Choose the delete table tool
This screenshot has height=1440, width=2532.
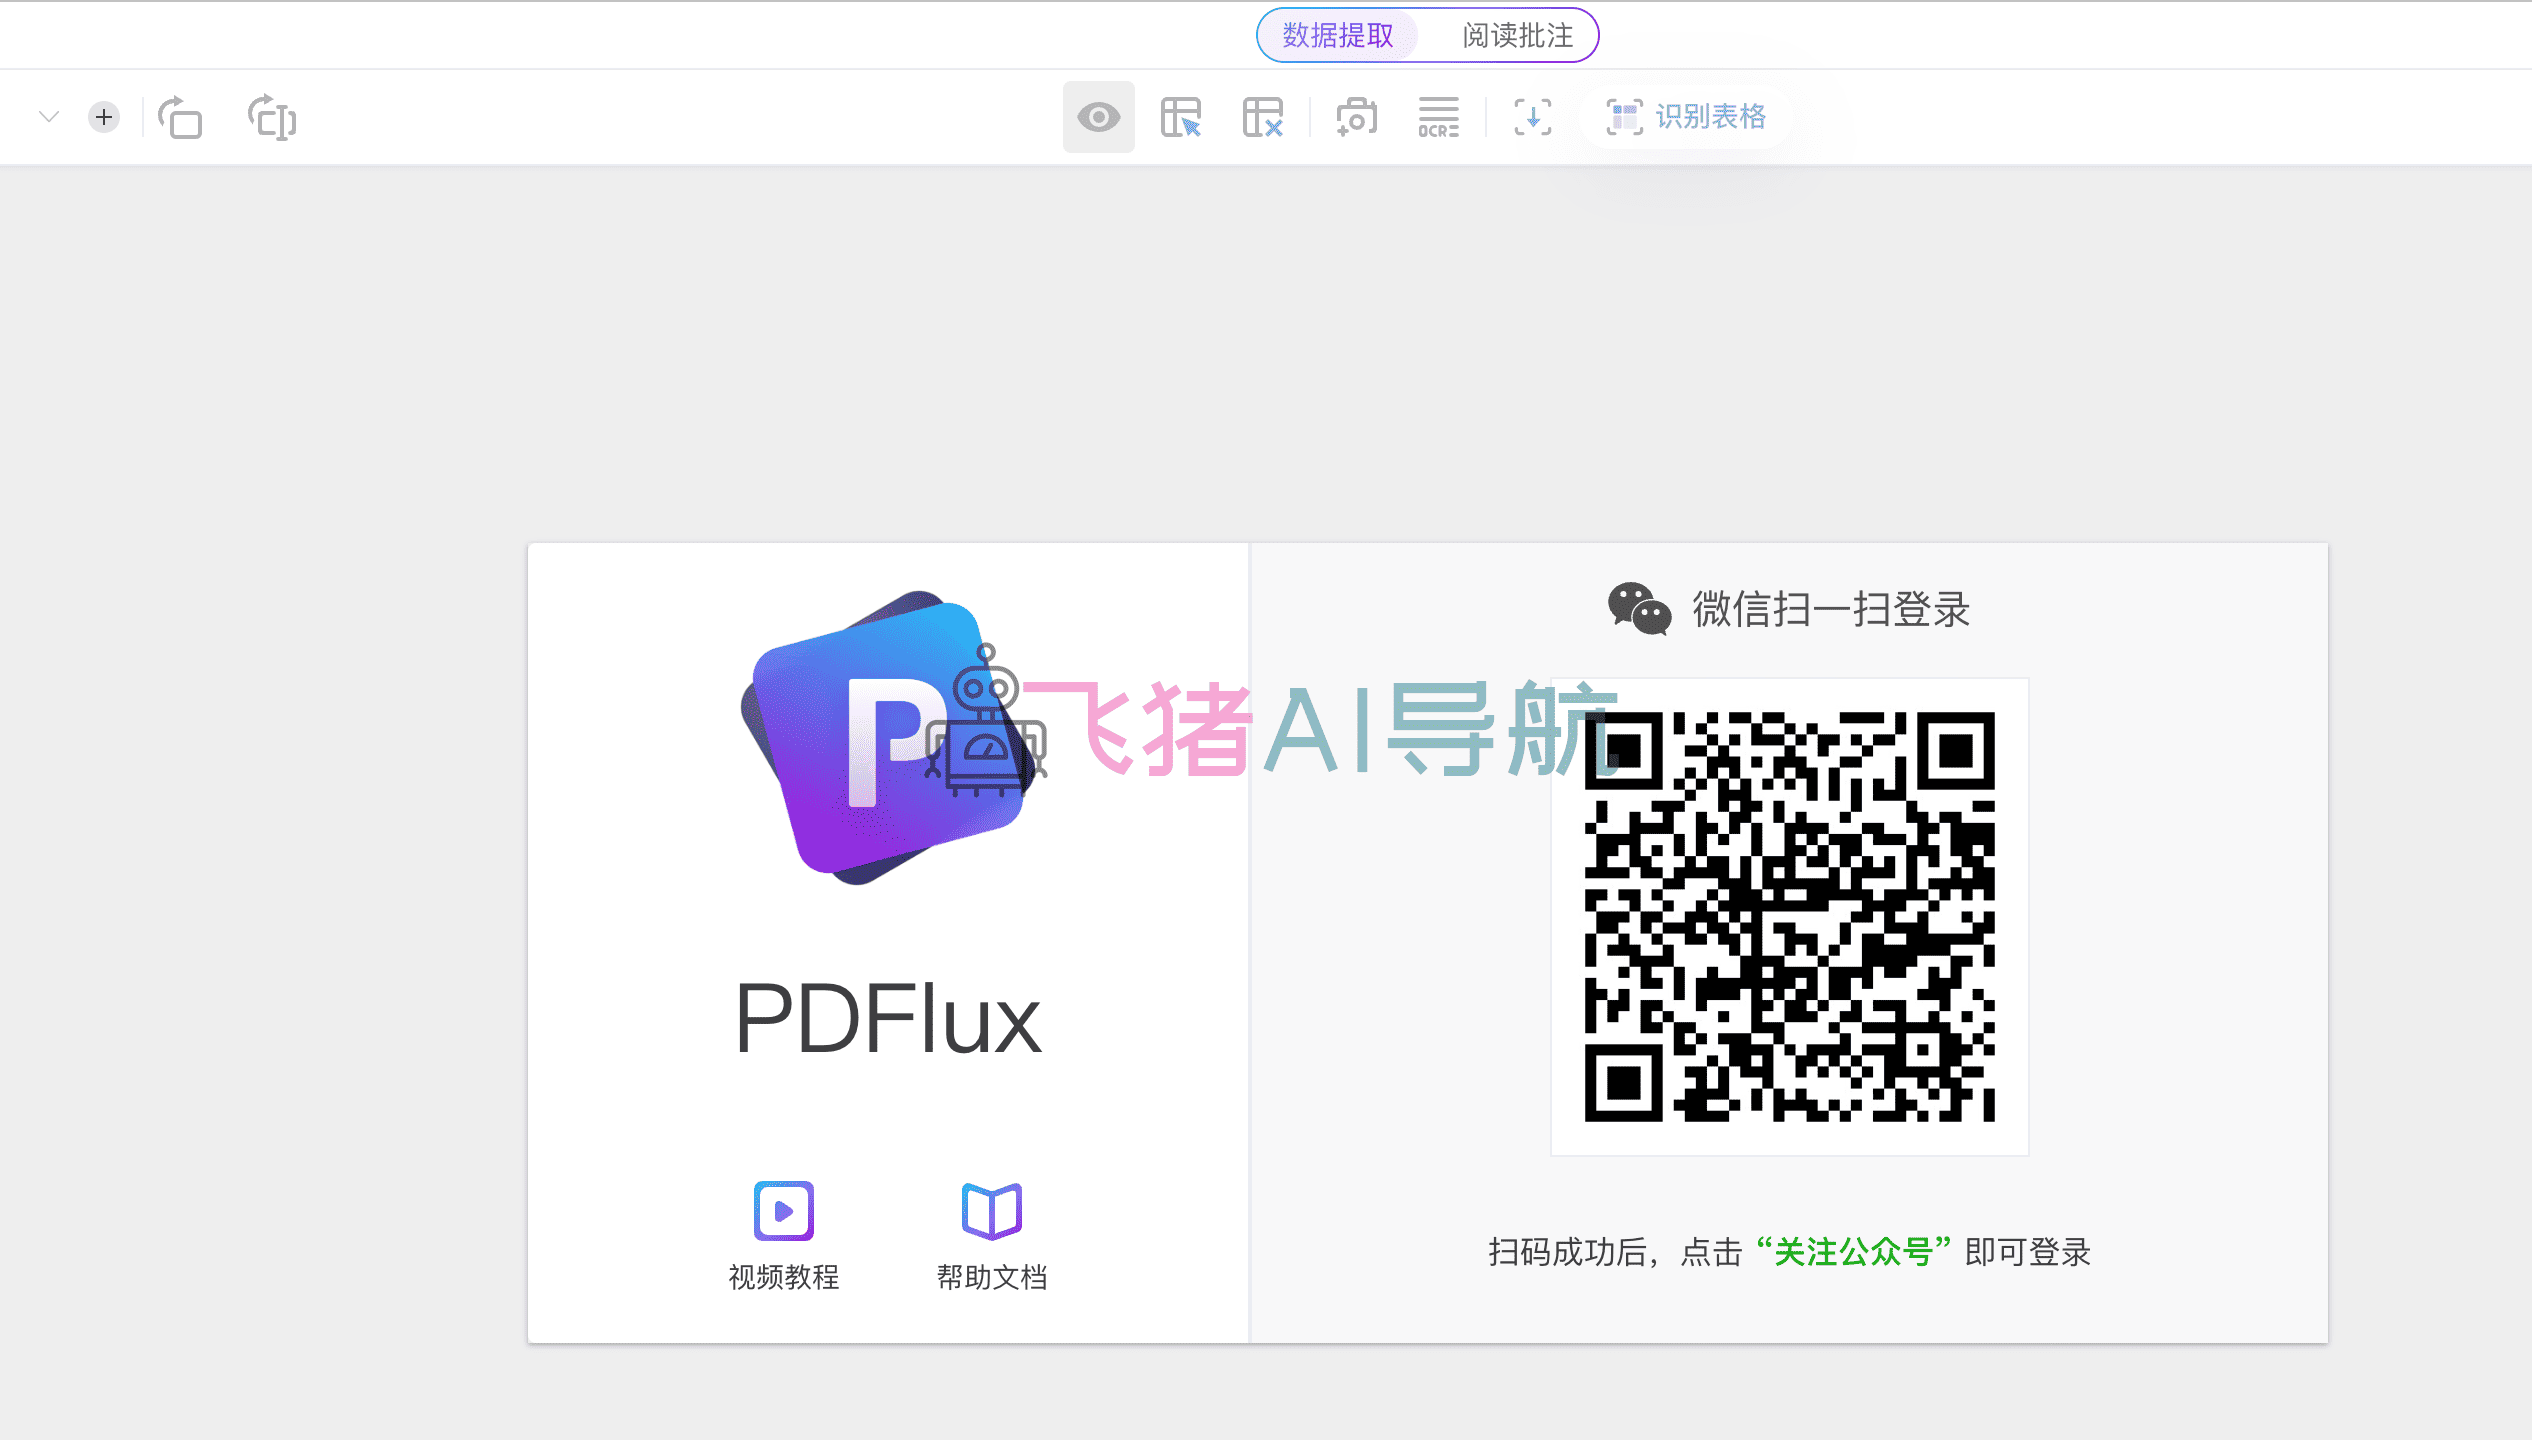pyautogui.click(x=1263, y=117)
